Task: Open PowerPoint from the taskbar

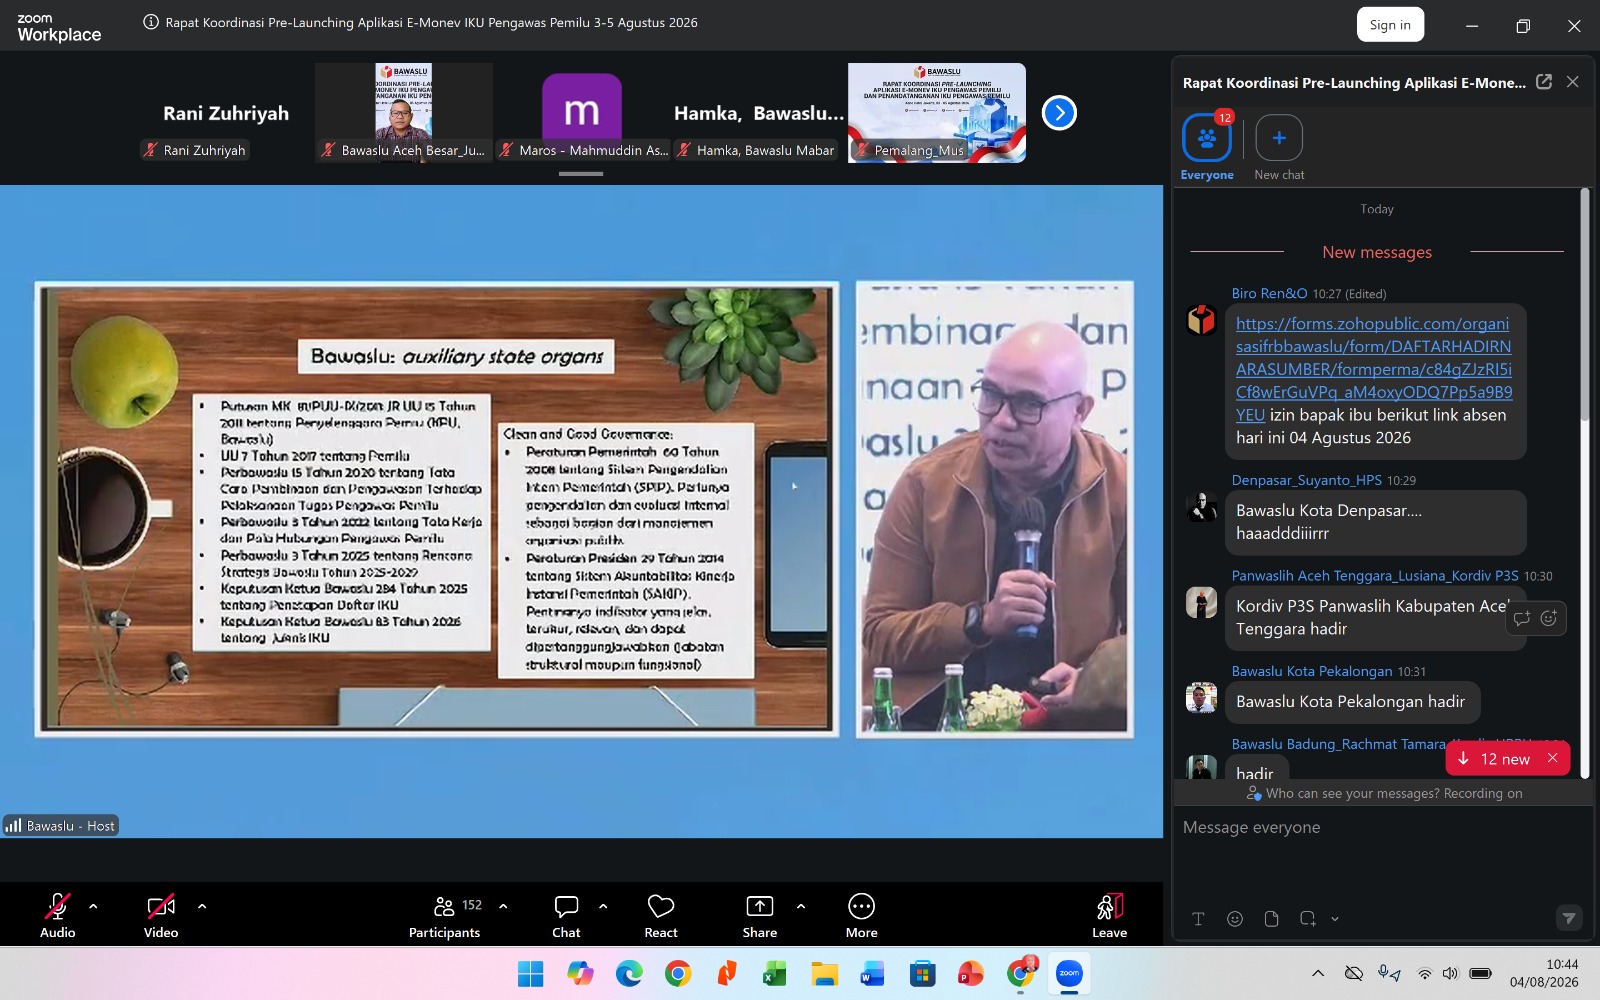Action: (x=970, y=973)
